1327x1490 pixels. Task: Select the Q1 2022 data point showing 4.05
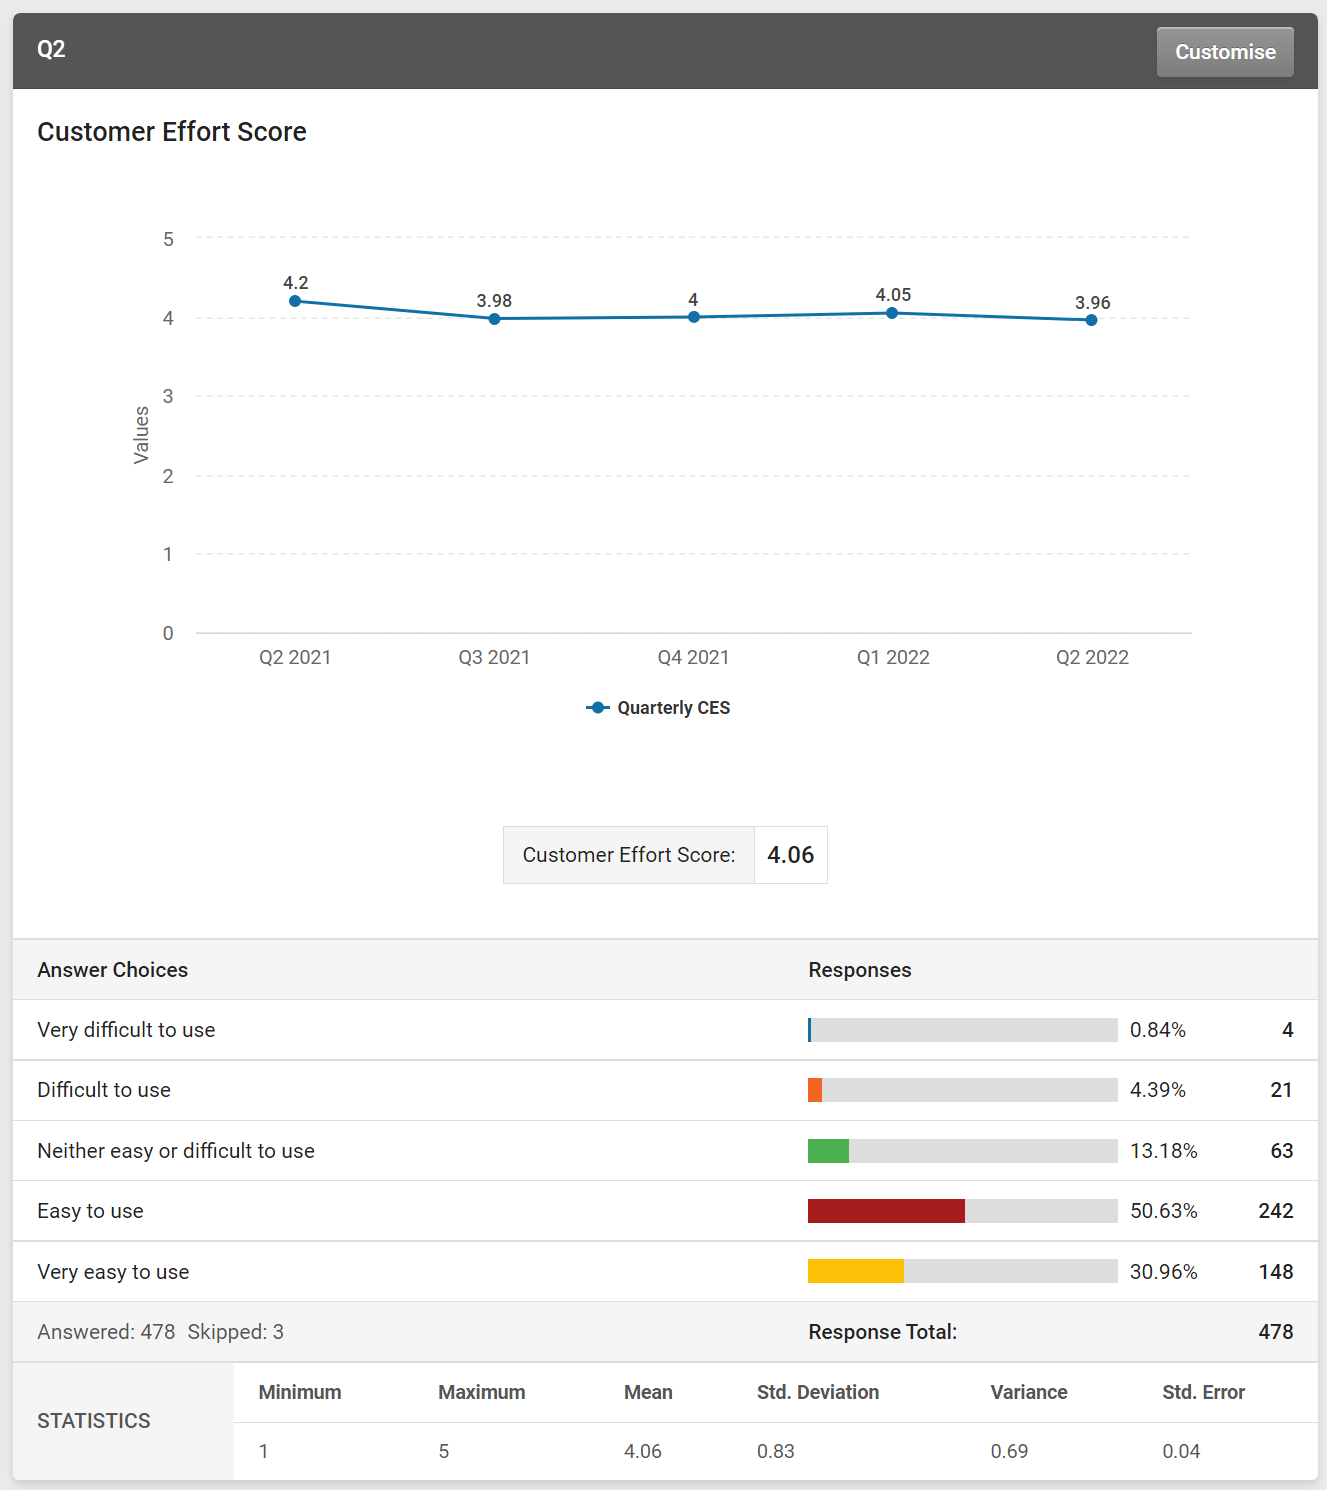[892, 313]
